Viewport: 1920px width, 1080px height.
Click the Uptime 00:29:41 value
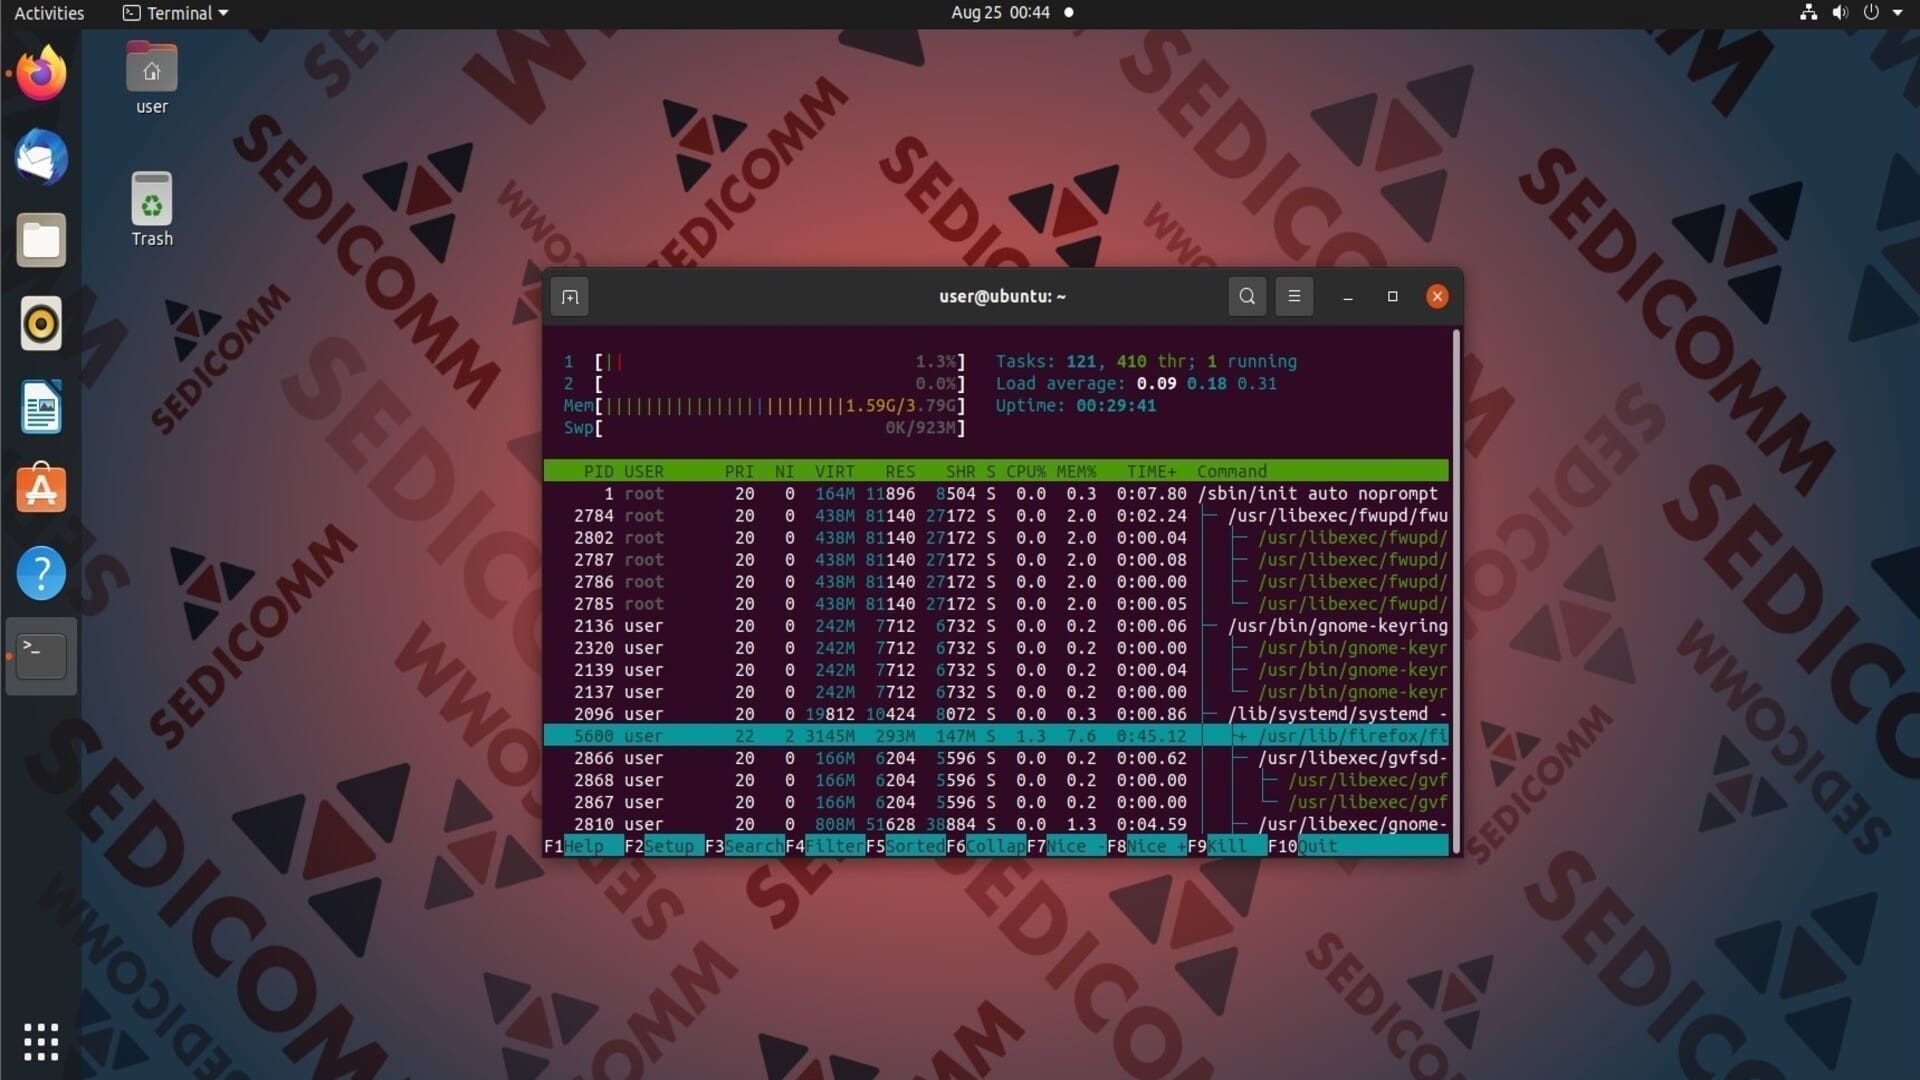pos(1116,406)
